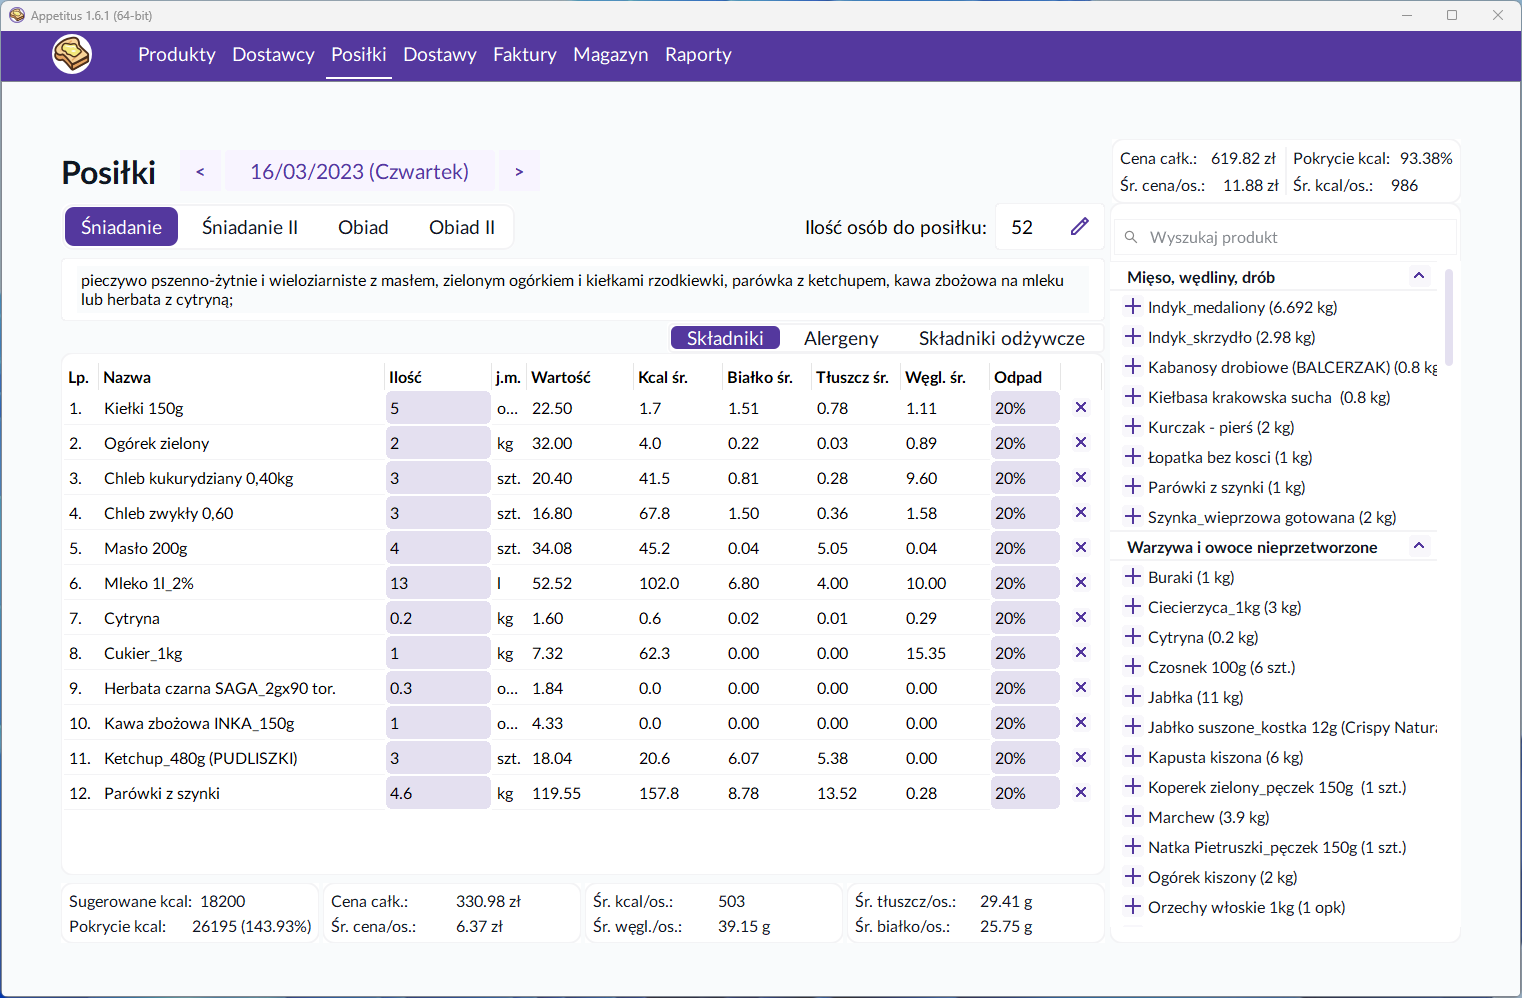Collapse the Mięso, wędliny, drób category

coord(1418,276)
